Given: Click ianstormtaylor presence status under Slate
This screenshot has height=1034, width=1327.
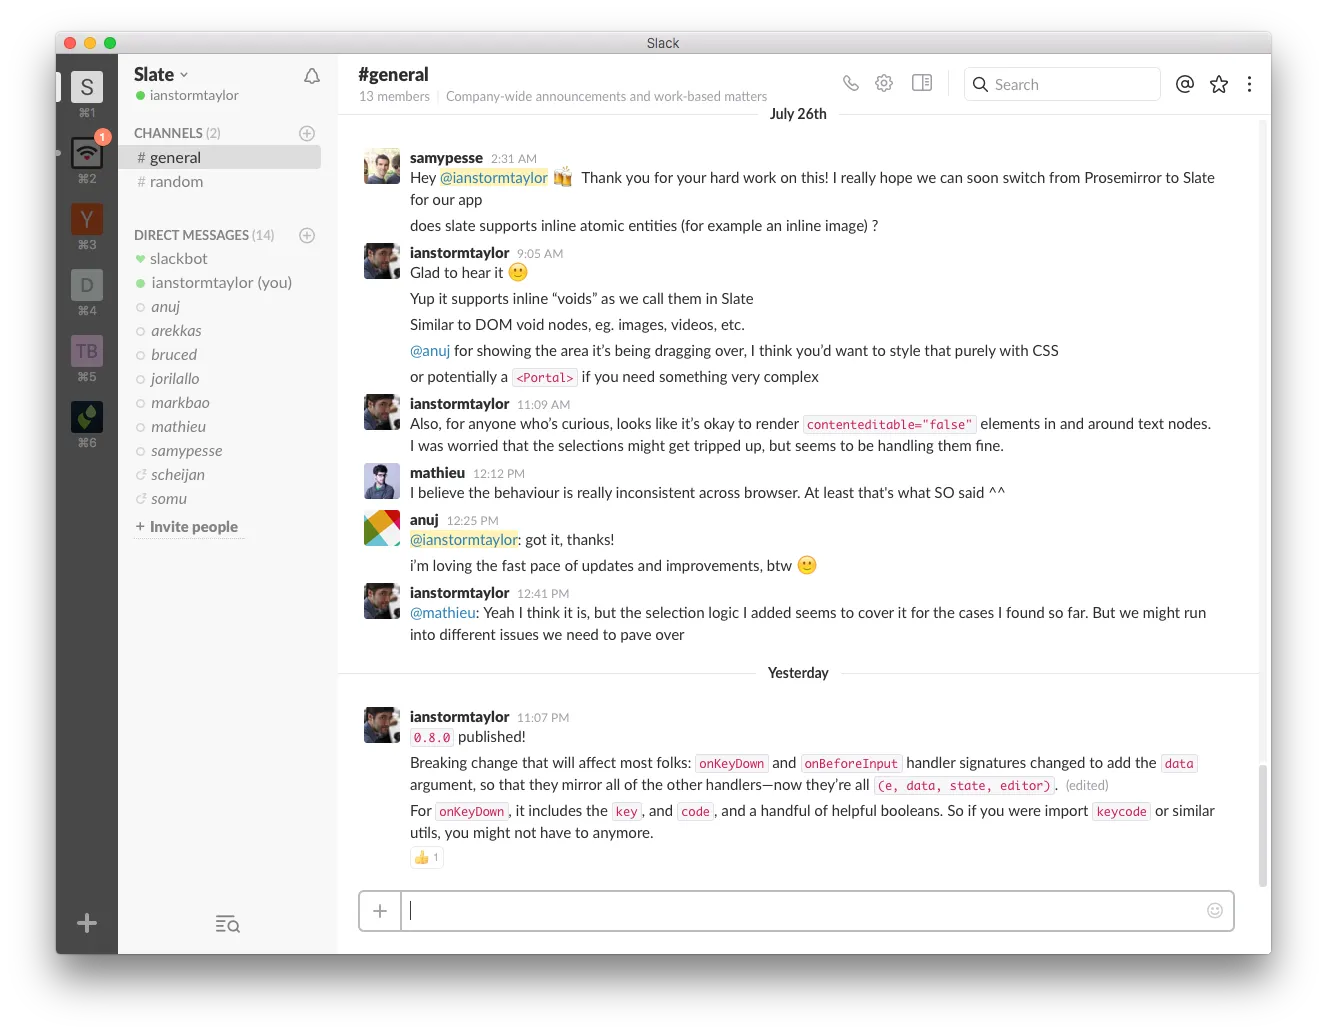Looking at the screenshot, I should [187, 95].
